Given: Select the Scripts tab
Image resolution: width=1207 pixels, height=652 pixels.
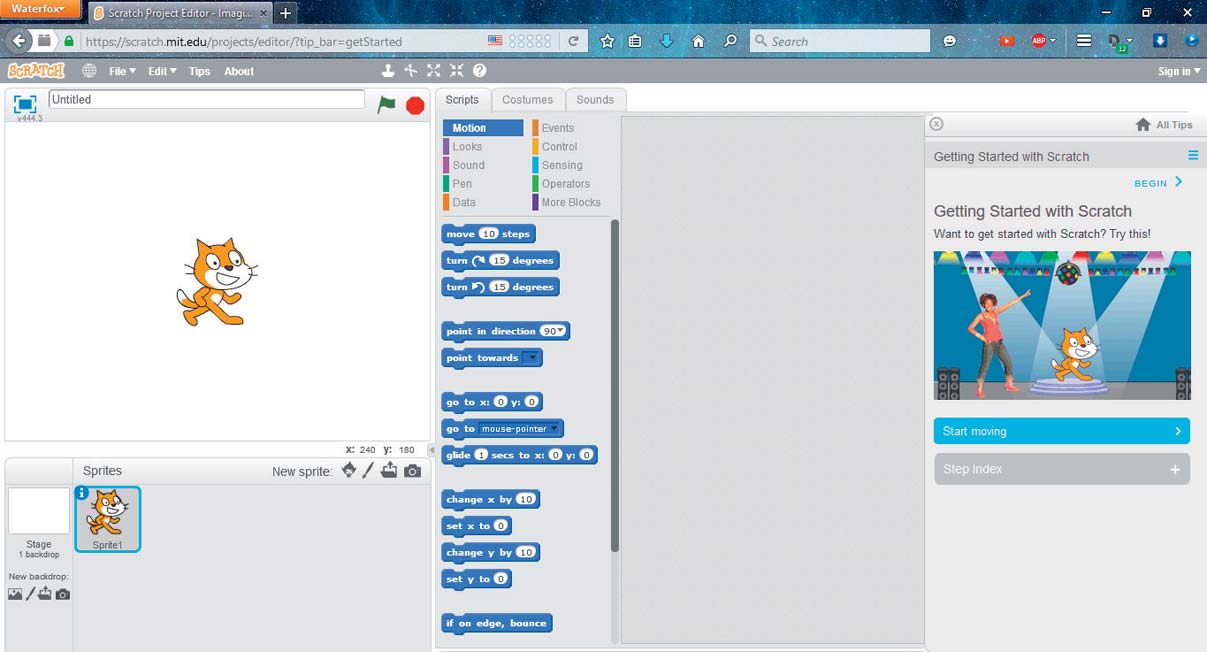Looking at the screenshot, I should [x=462, y=100].
